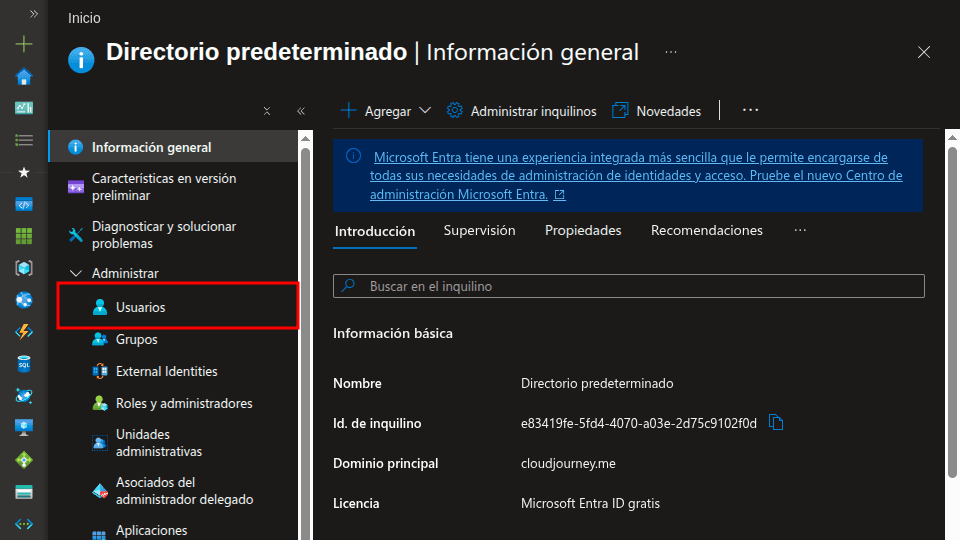
Task: Open Usuarios in the side menu
Action: coord(140,307)
